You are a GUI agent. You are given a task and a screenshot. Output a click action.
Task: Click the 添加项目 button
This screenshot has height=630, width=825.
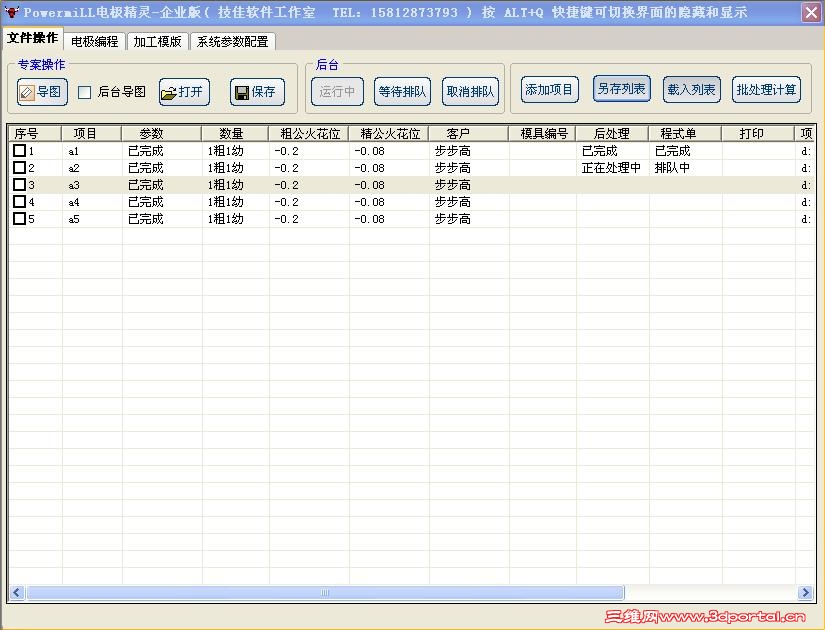point(550,89)
